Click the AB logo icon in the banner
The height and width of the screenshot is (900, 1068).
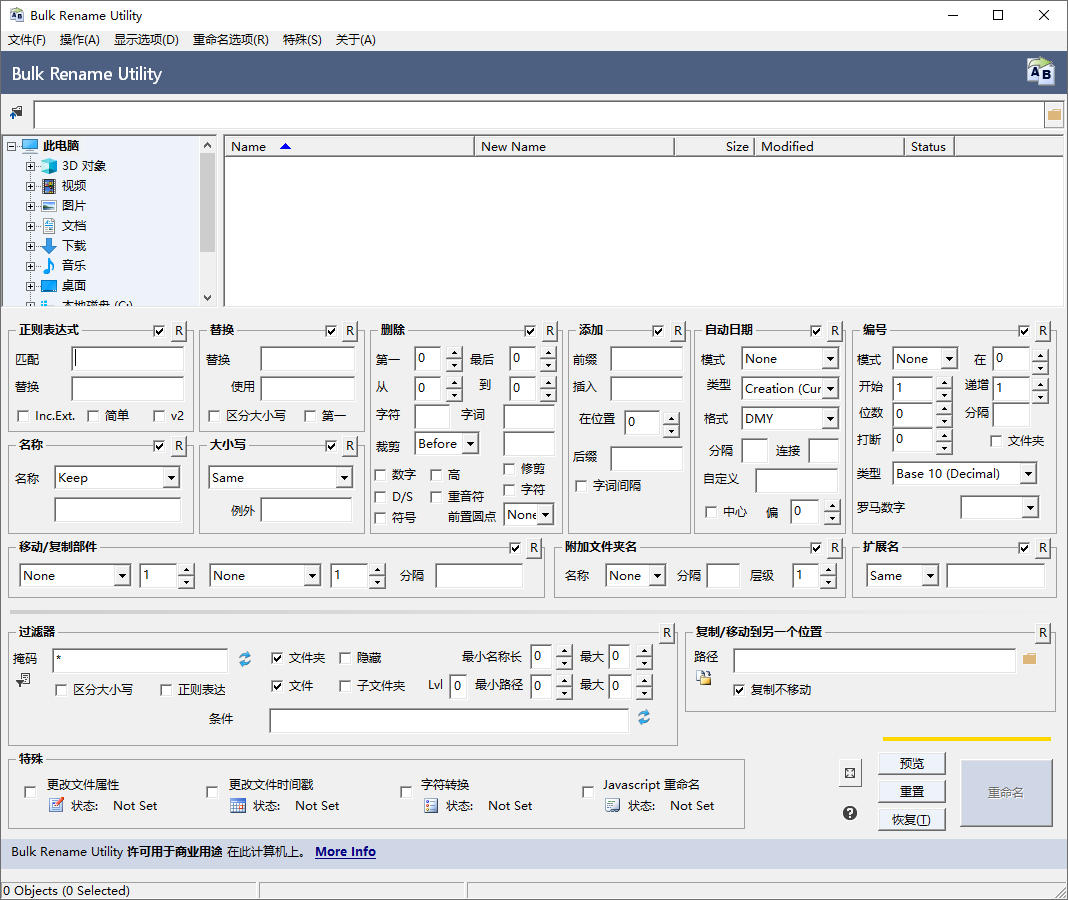[x=1040, y=70]
